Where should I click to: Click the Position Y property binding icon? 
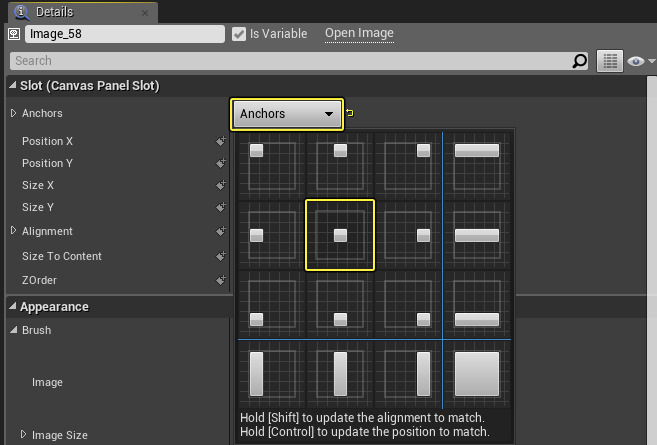coord(220,163)
